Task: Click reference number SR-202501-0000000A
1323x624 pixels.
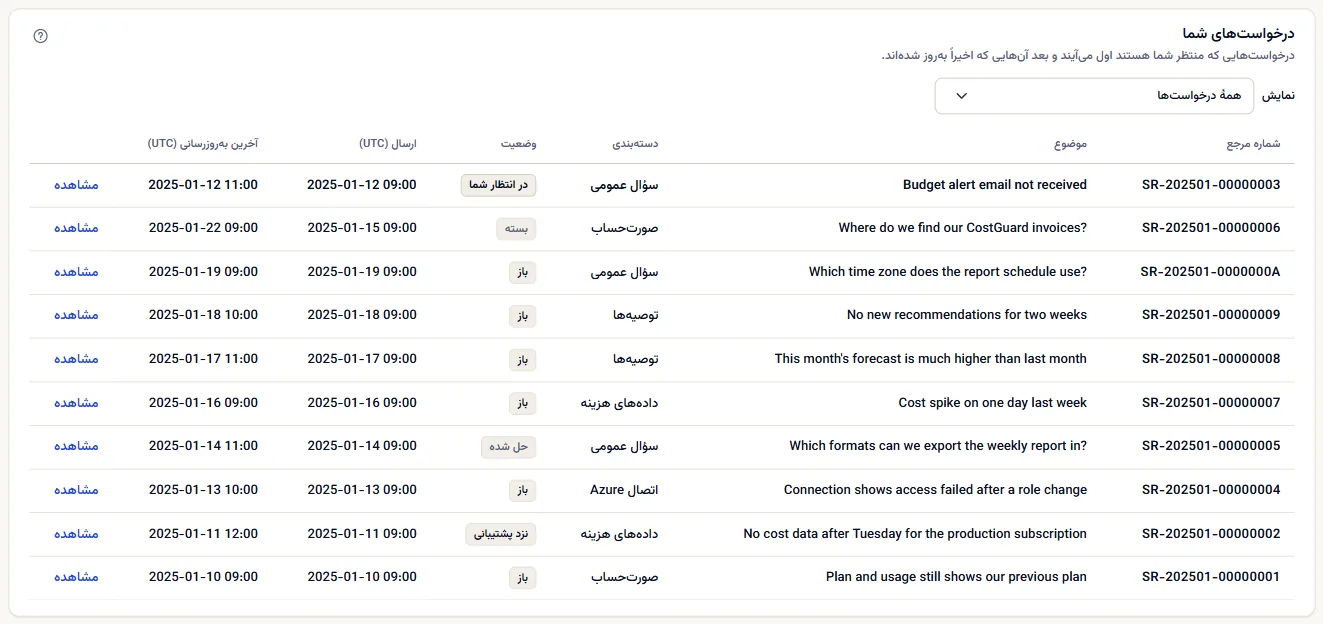Action: tap(1211, 272)
